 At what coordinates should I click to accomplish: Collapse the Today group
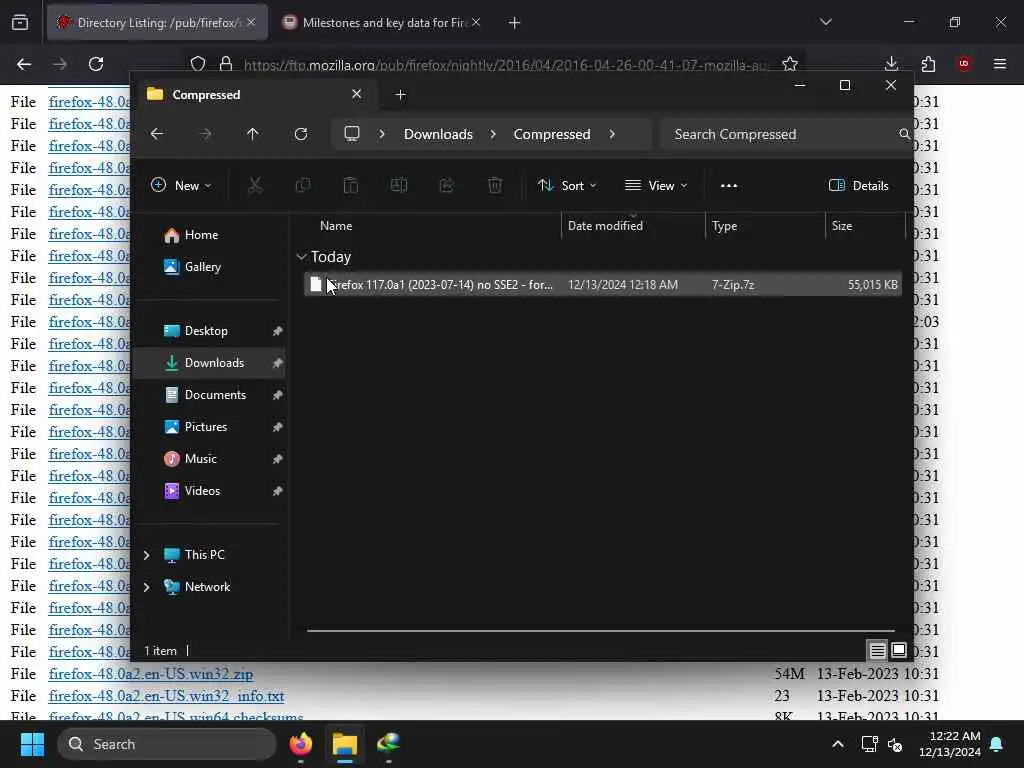[x=301, y=257]
